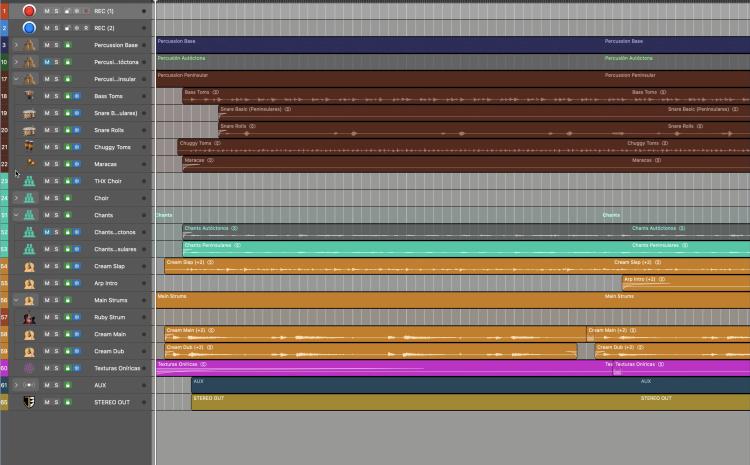Image resolution: width=750 pixels, height=465 pixels.
Task: Click the red REC (1) track icon
Action: click(x=29, y=11)
